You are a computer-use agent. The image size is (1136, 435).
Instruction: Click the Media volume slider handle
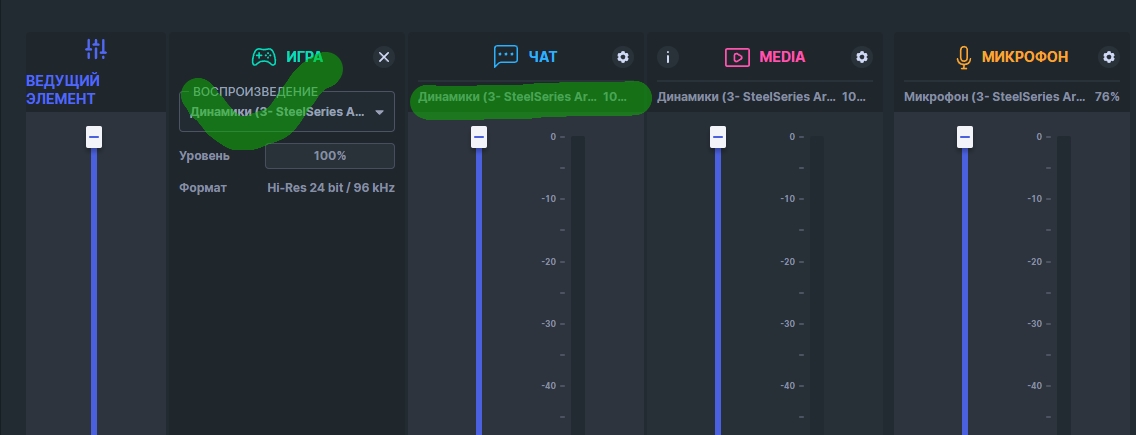point(717,136)
